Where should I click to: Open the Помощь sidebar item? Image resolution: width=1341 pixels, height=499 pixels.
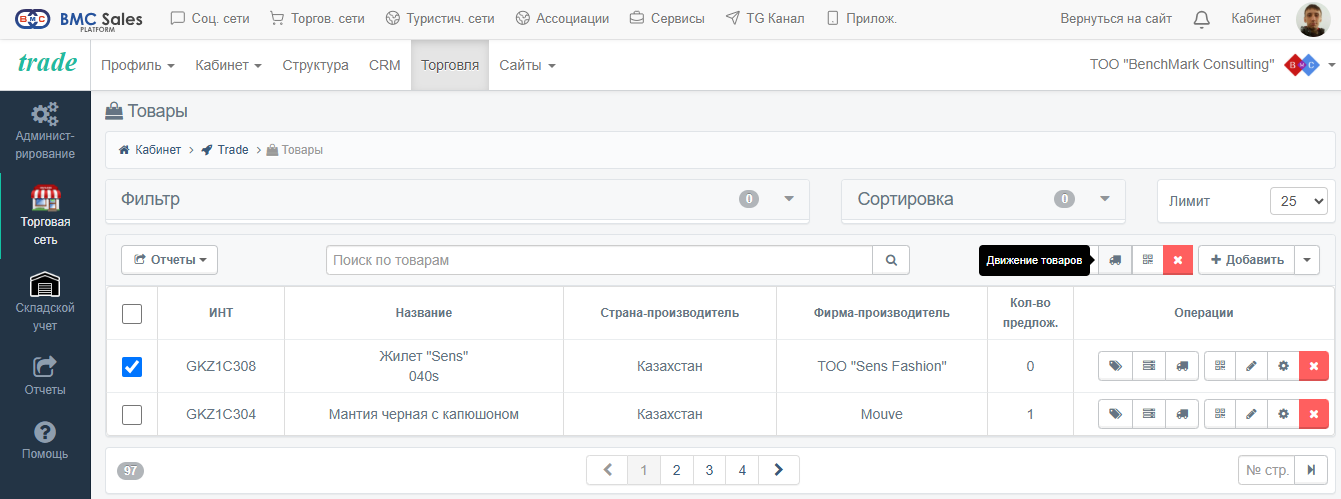45,440
